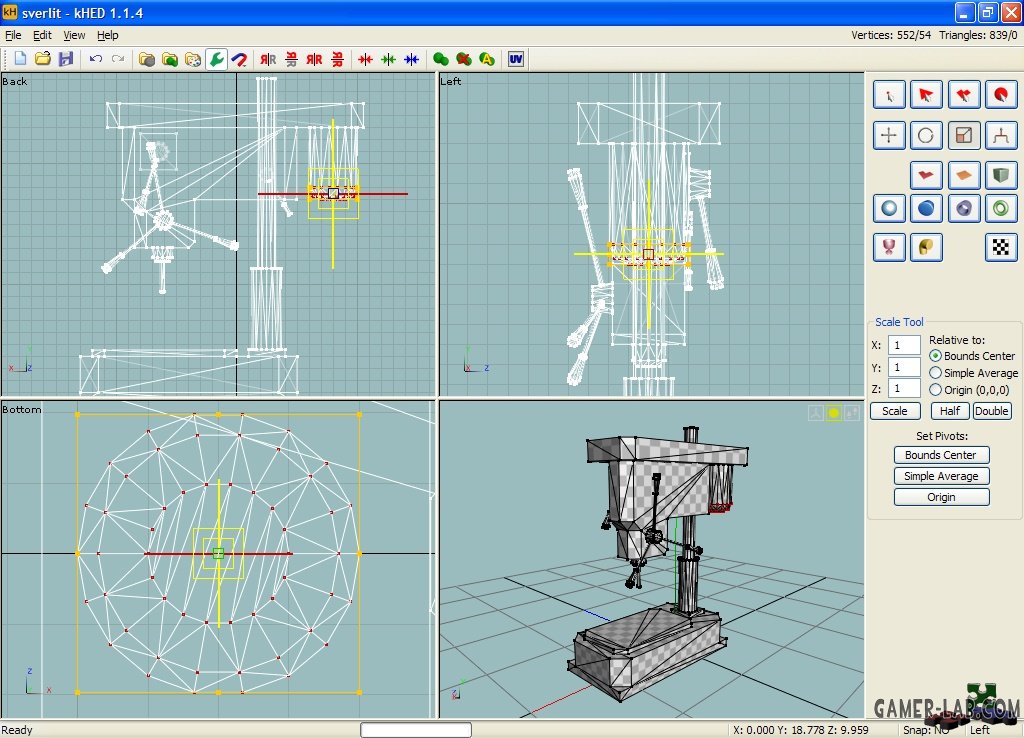Click the fourth red flip icon

coord(337,59)
